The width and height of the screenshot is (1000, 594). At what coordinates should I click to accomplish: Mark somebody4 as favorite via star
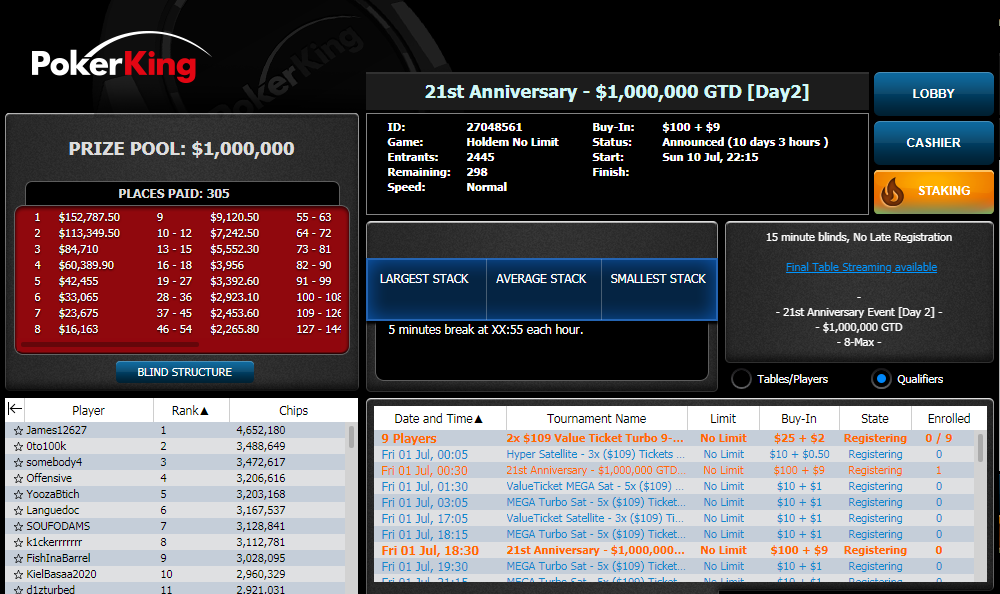[x=18, y=463]
